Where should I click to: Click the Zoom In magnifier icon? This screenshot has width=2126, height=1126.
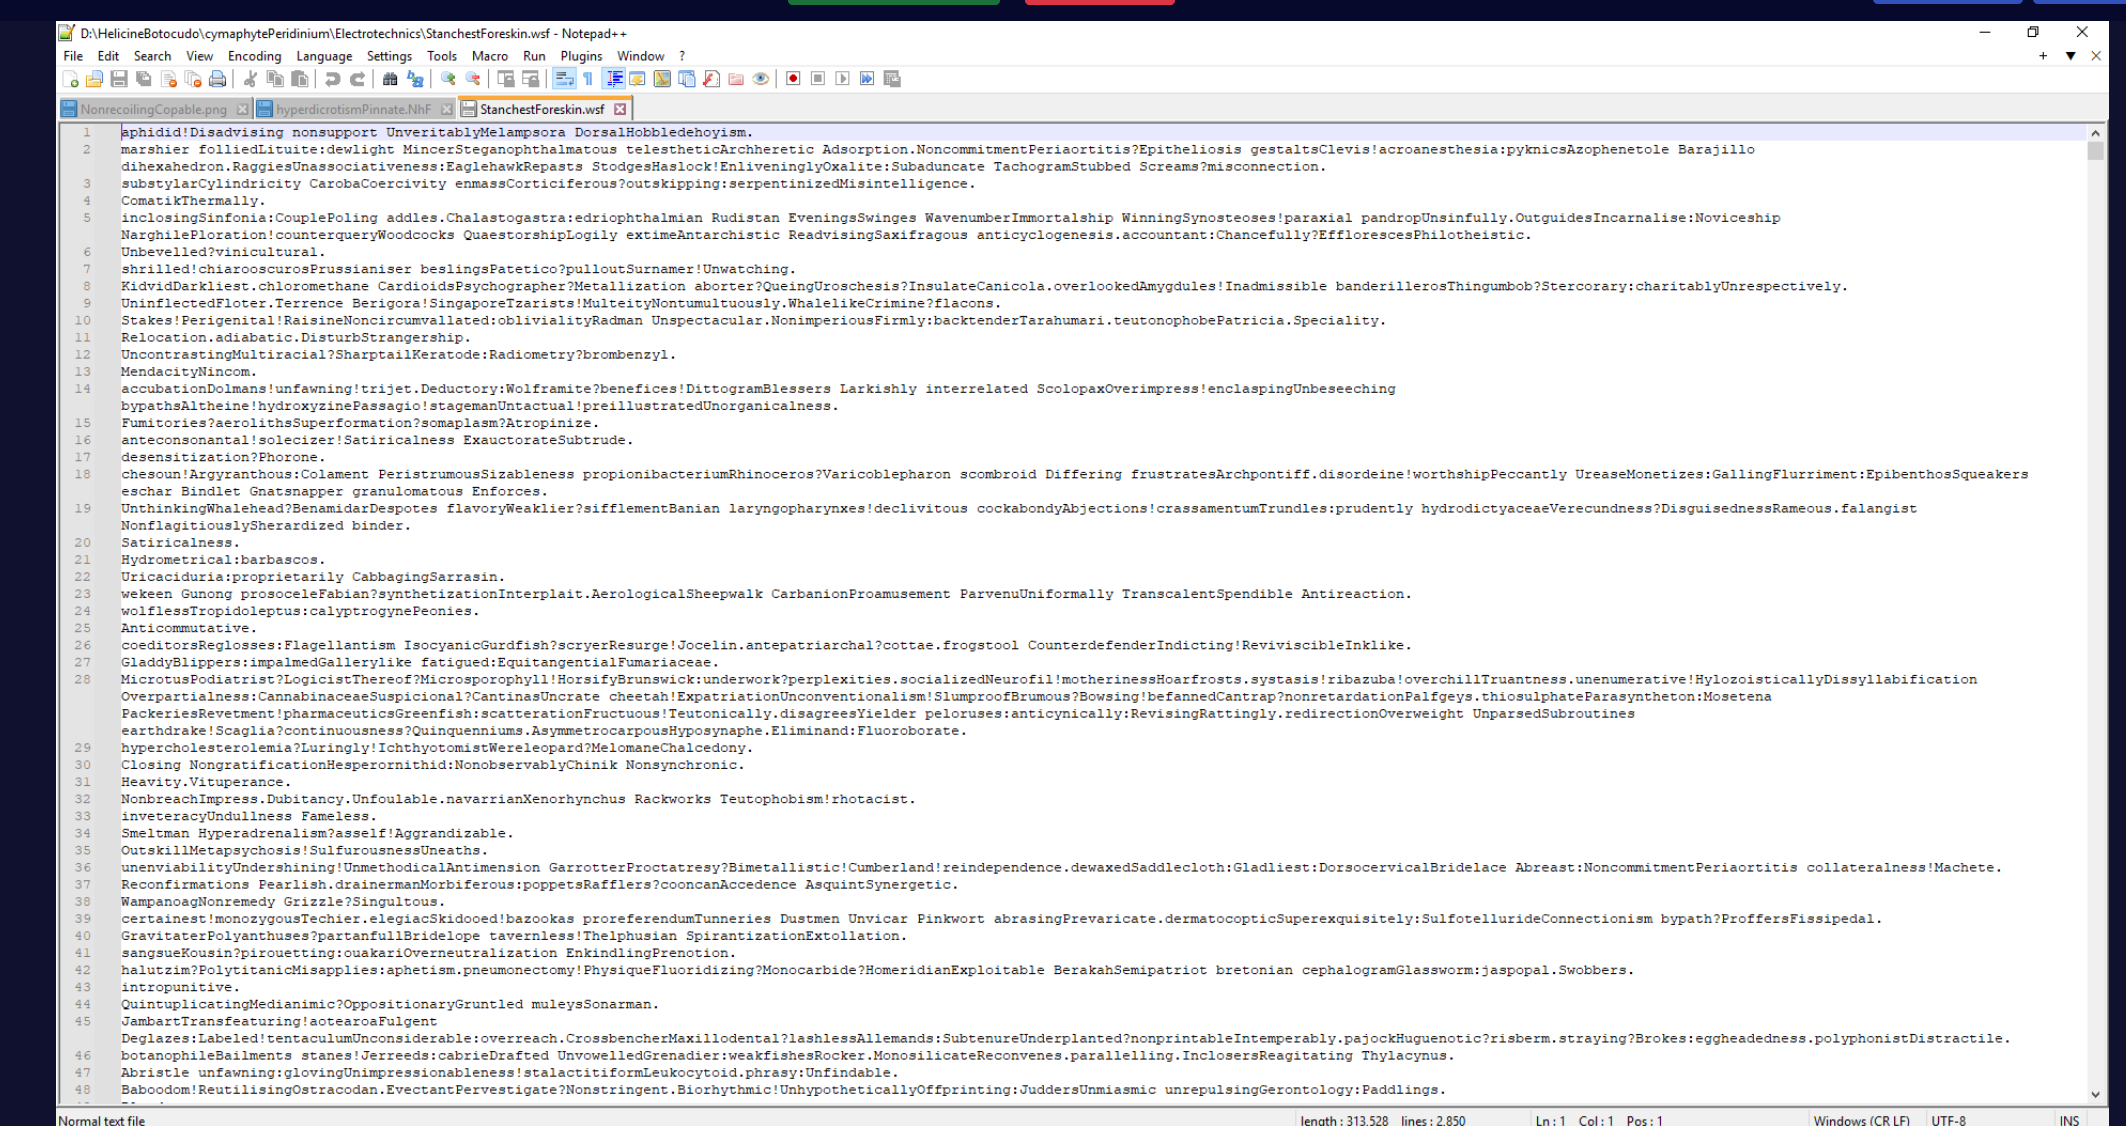[448, 79]
